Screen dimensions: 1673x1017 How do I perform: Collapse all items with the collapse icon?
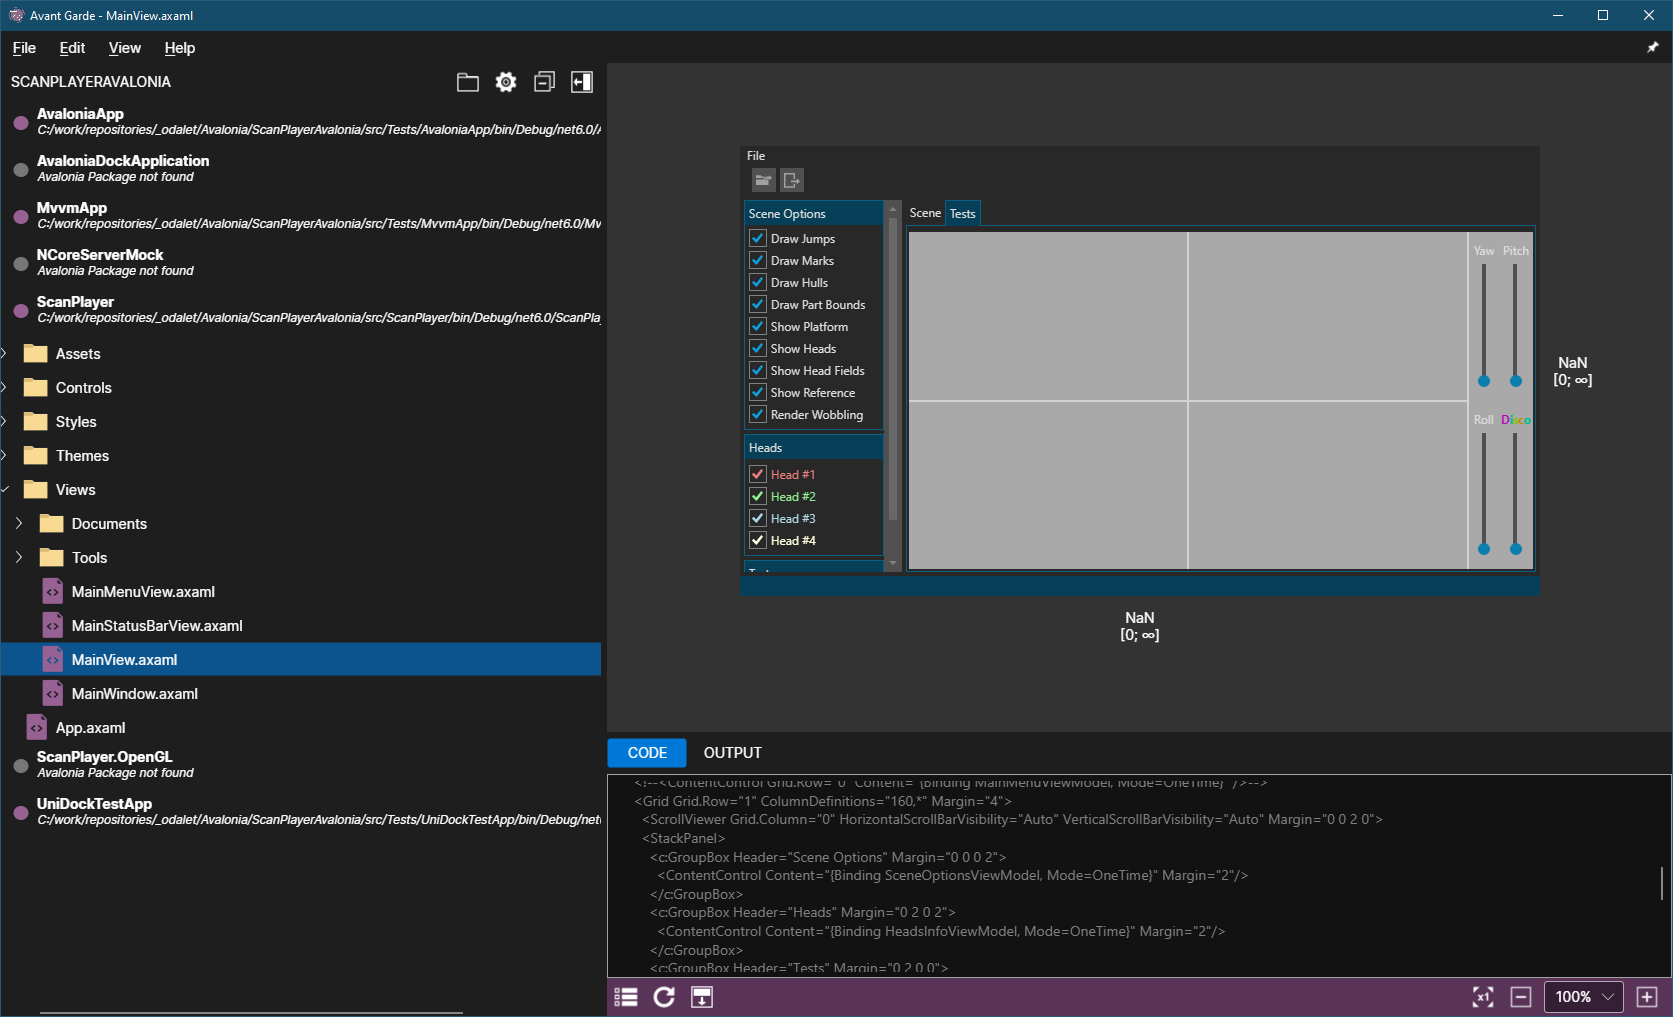pyautogui.click(x=544, y=82)
